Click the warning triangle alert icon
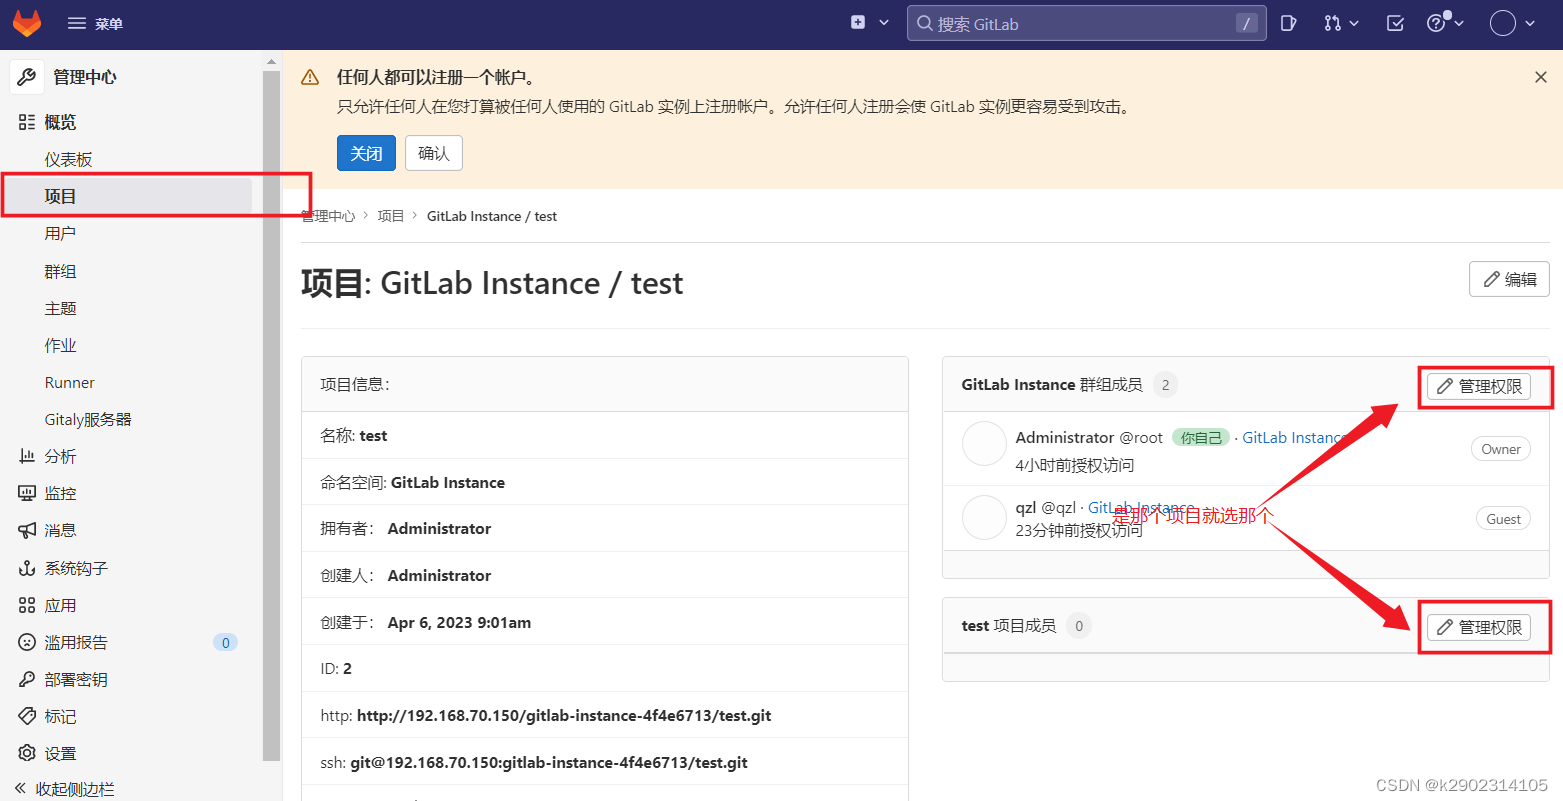The height and width of the screenshot is (801, 1563). pos(310,77)
